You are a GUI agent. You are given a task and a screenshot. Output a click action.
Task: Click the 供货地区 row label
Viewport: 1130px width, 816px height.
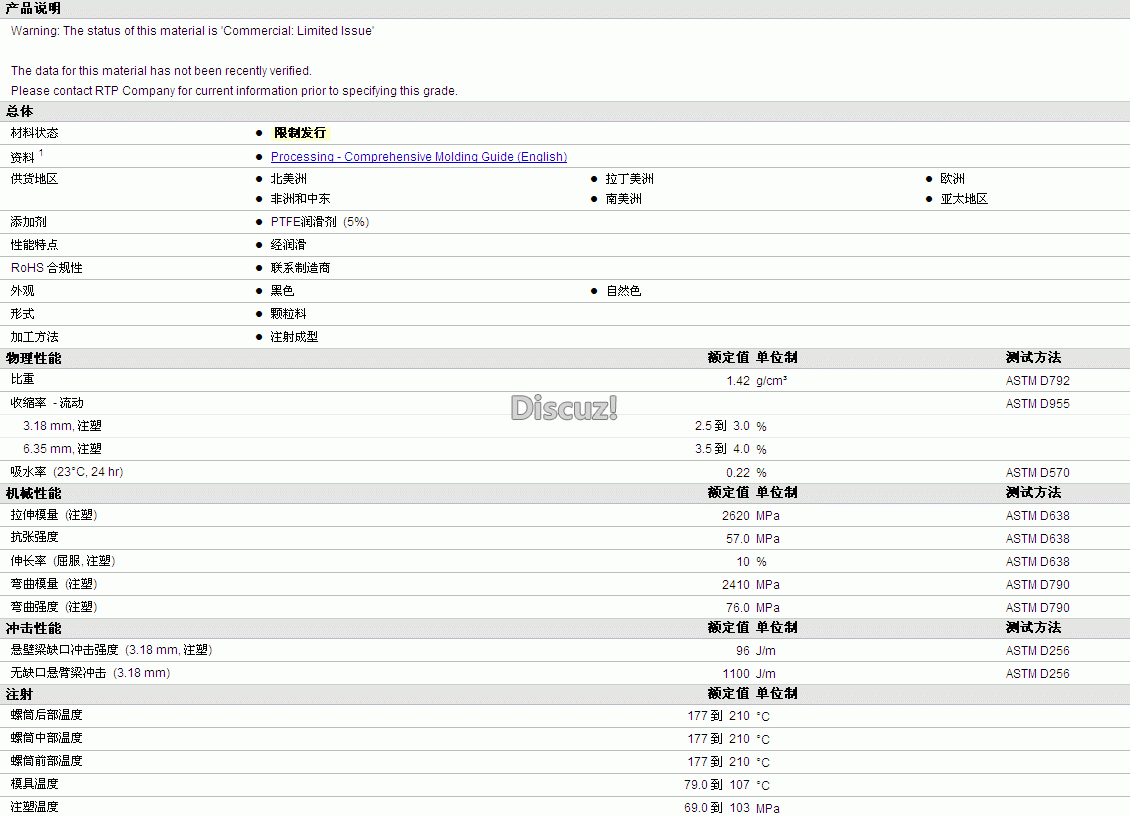coord(35,179)
